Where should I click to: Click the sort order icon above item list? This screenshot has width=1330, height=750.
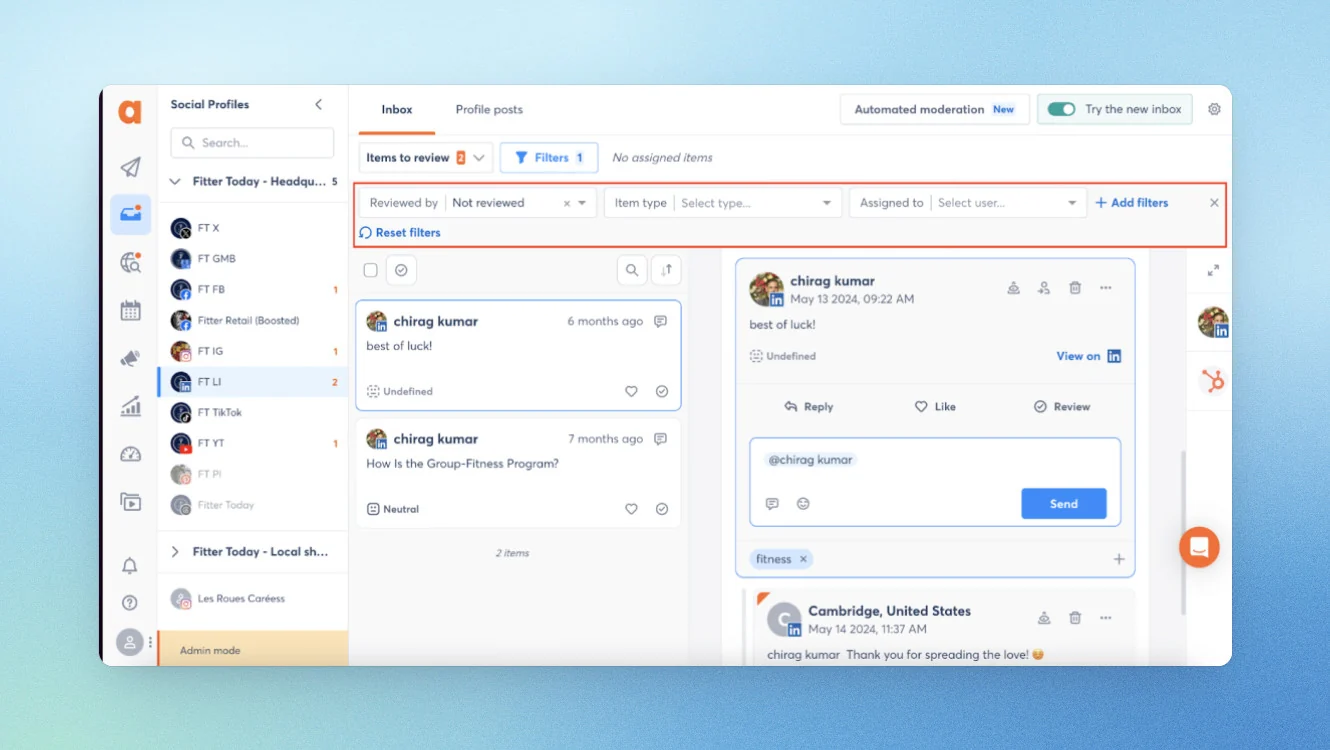pos(666,270)
